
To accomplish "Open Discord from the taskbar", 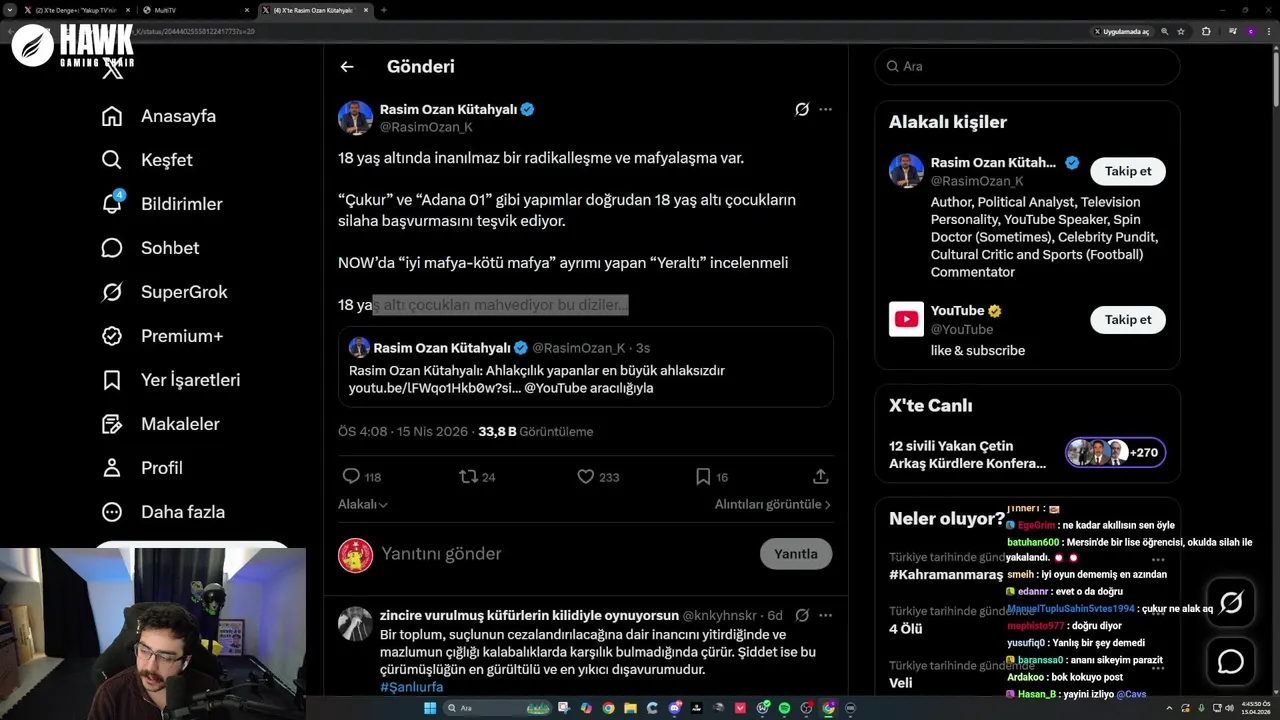I will [675, 708].
